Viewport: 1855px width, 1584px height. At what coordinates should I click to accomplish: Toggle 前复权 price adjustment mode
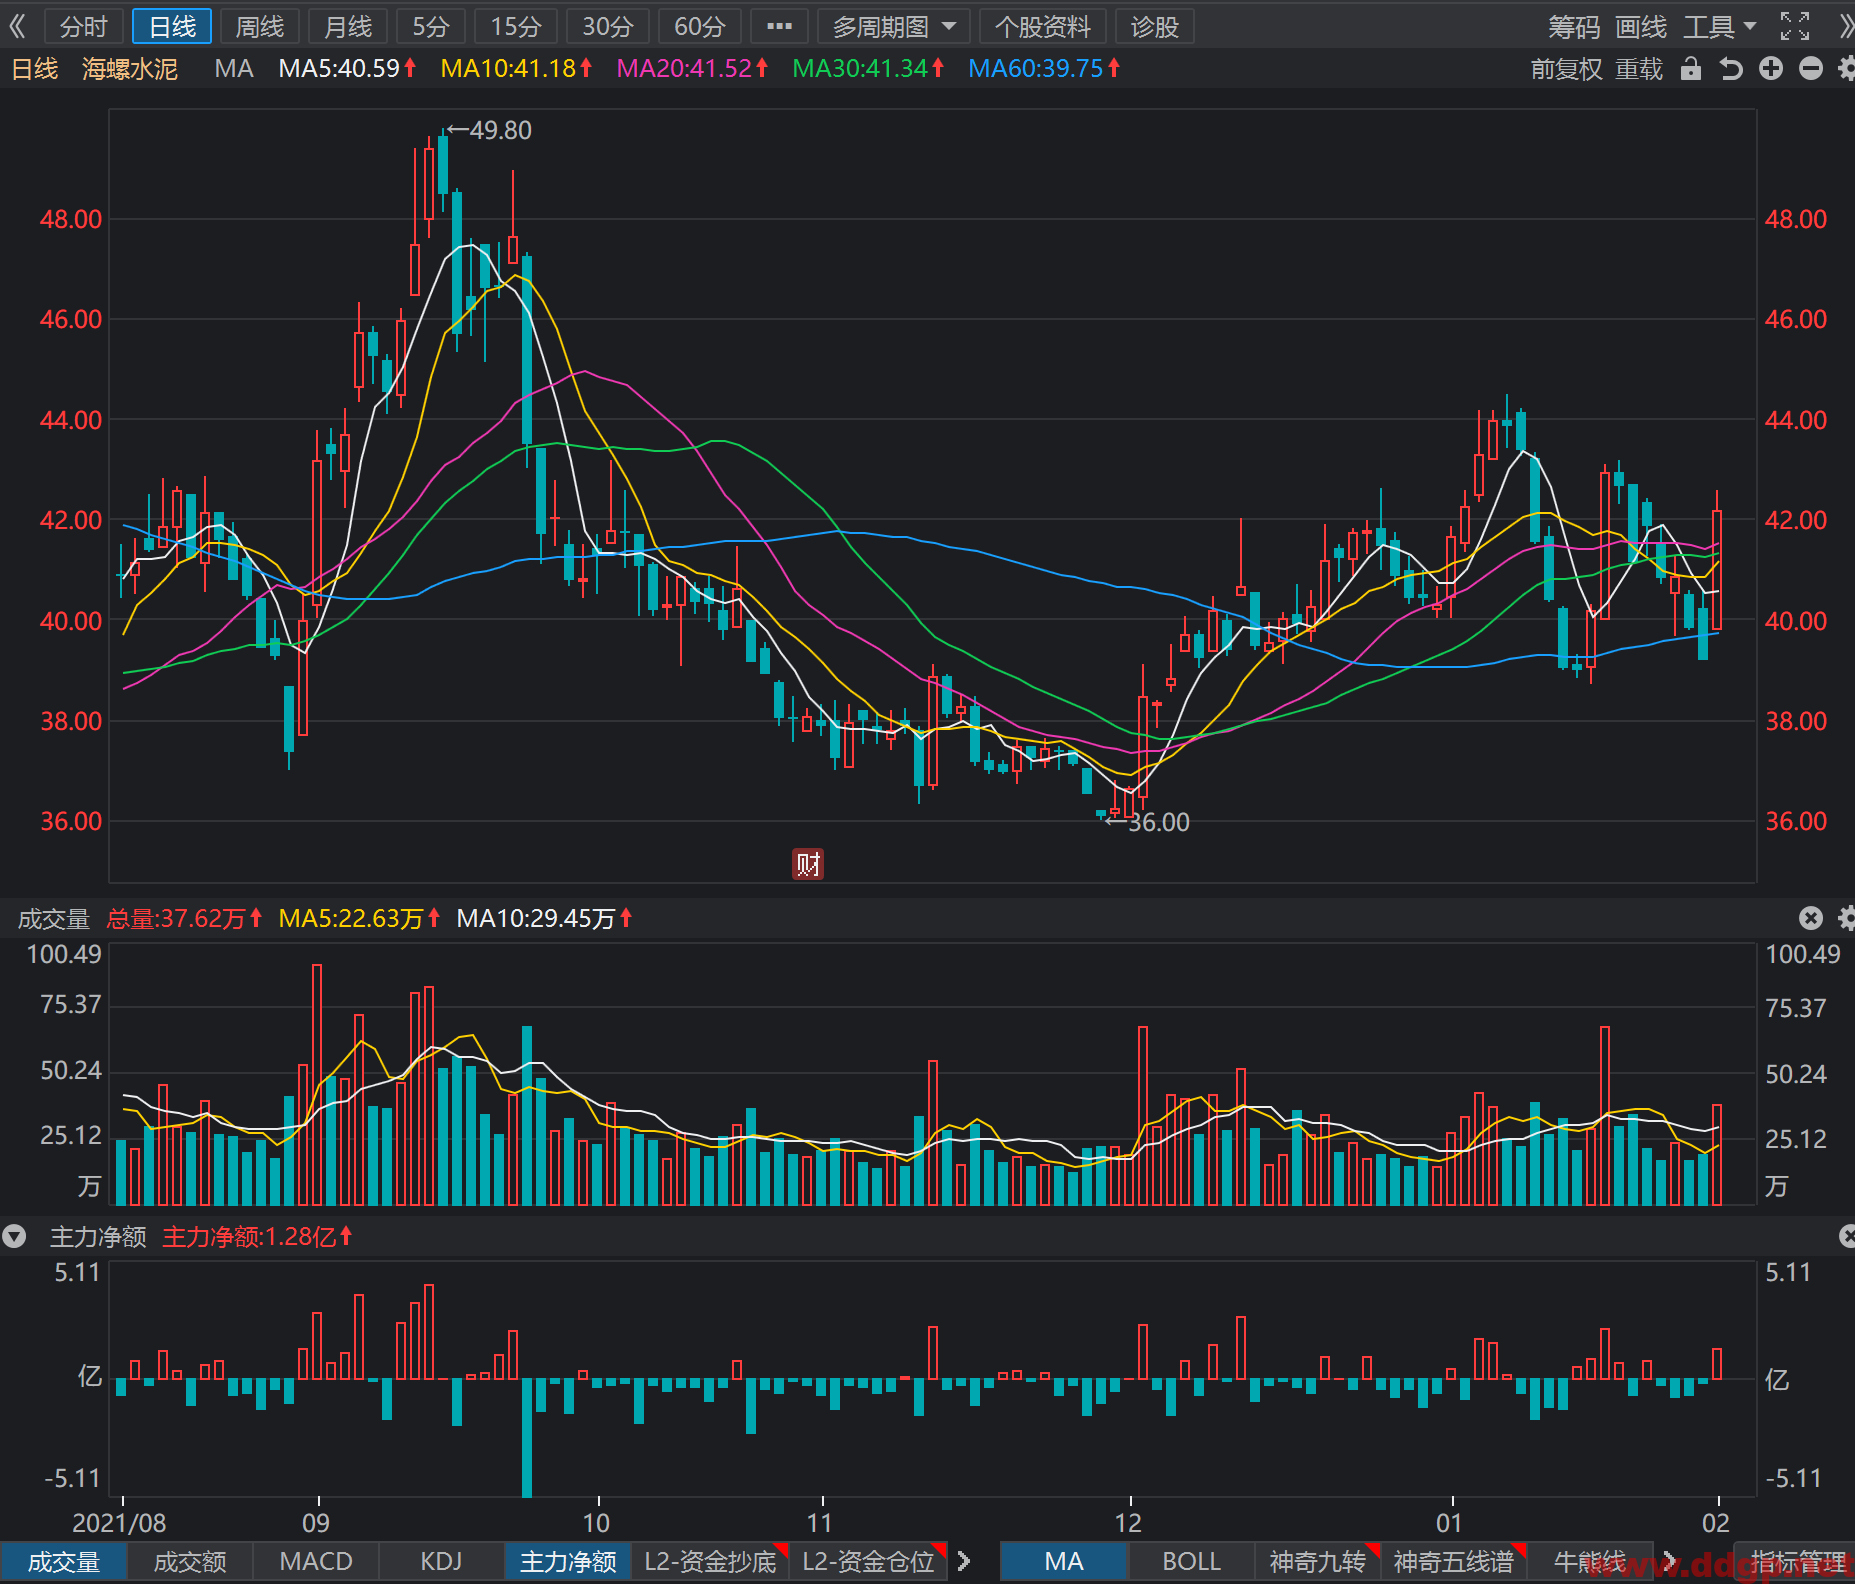[x=1567, y=69]
